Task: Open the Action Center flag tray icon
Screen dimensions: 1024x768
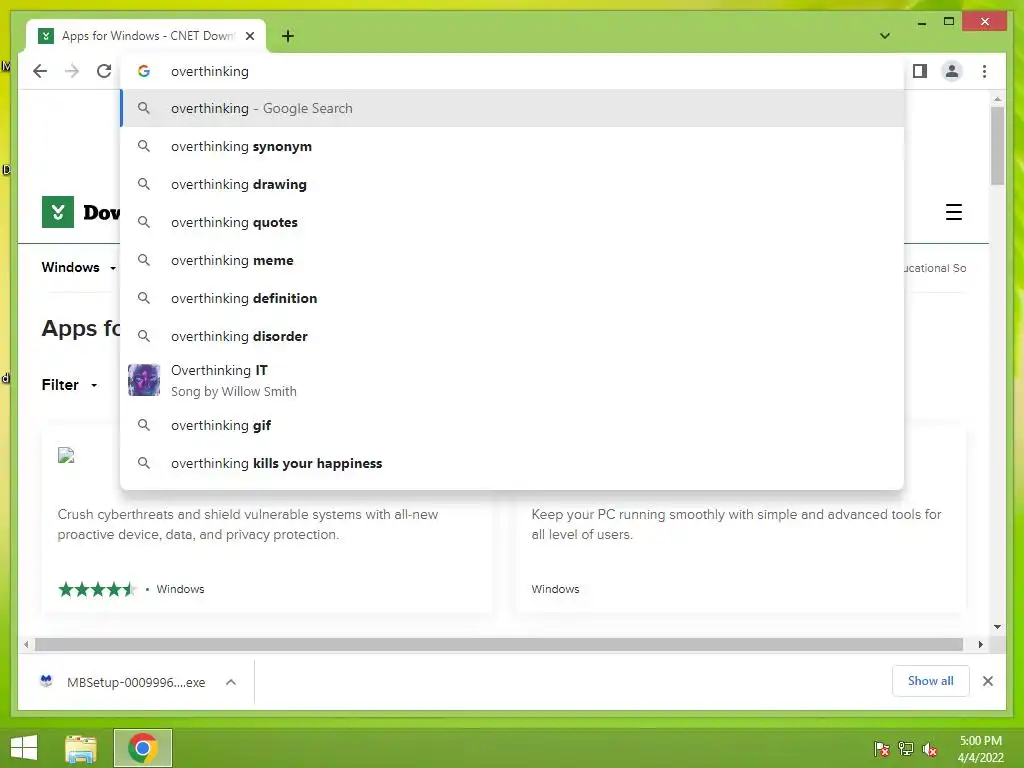Action: coord(882,749)
